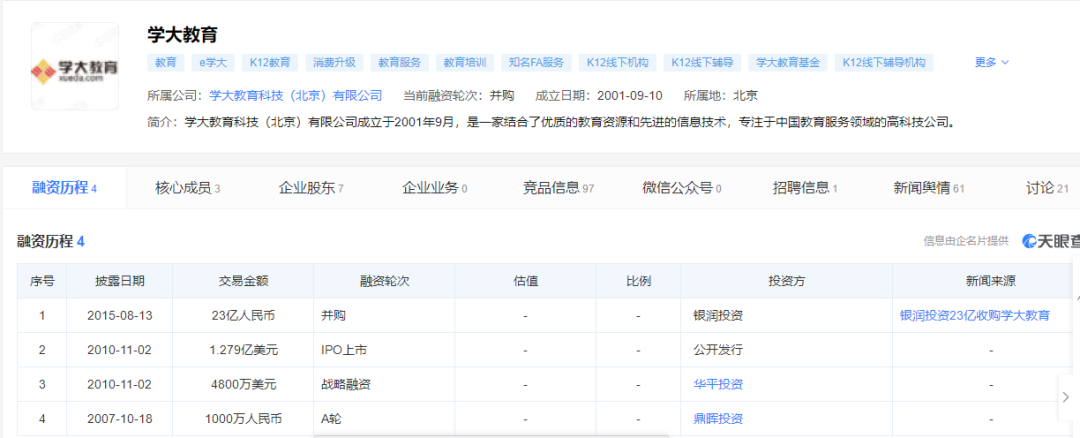Click the 2015-08-13 date cell
Screen dimensions: 1080x438
(120, 316)
